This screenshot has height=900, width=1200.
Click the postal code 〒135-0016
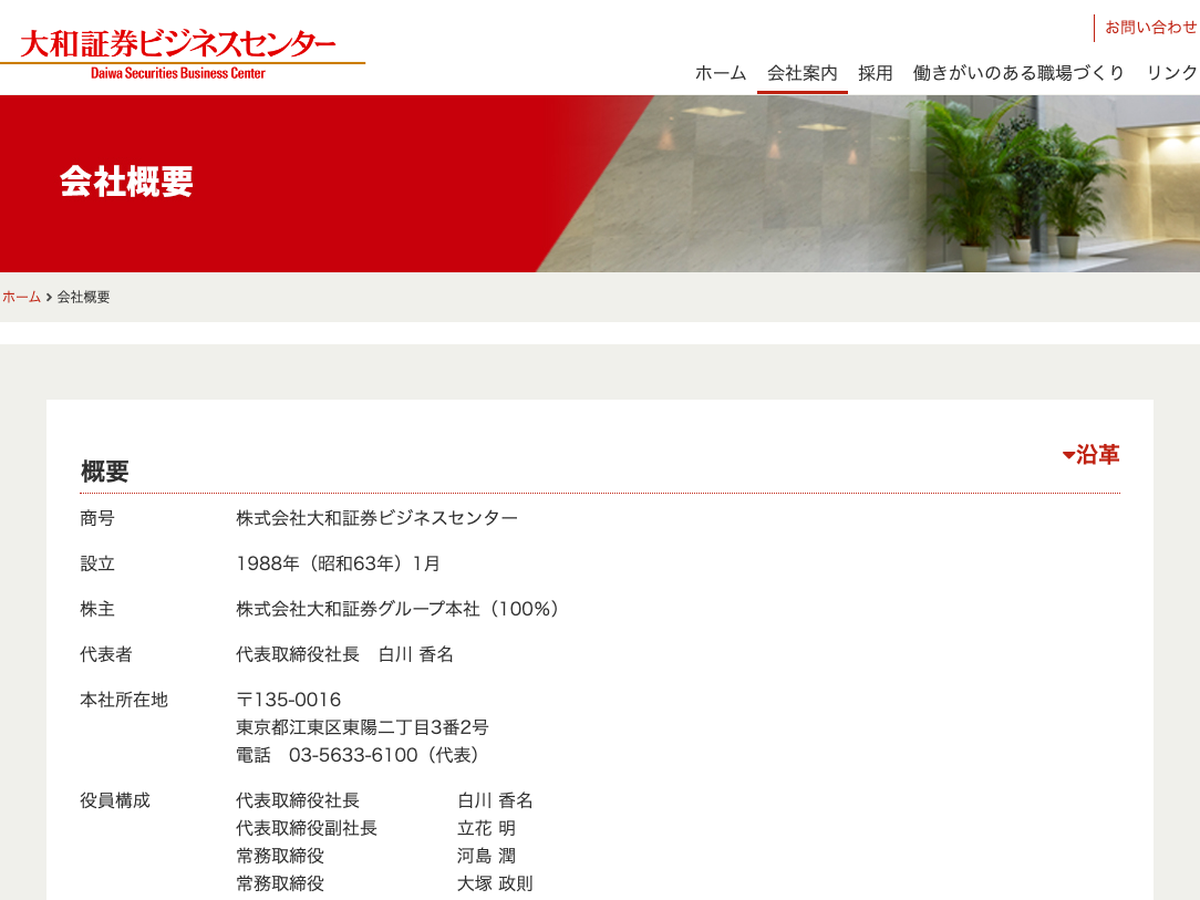coord(288,699)
